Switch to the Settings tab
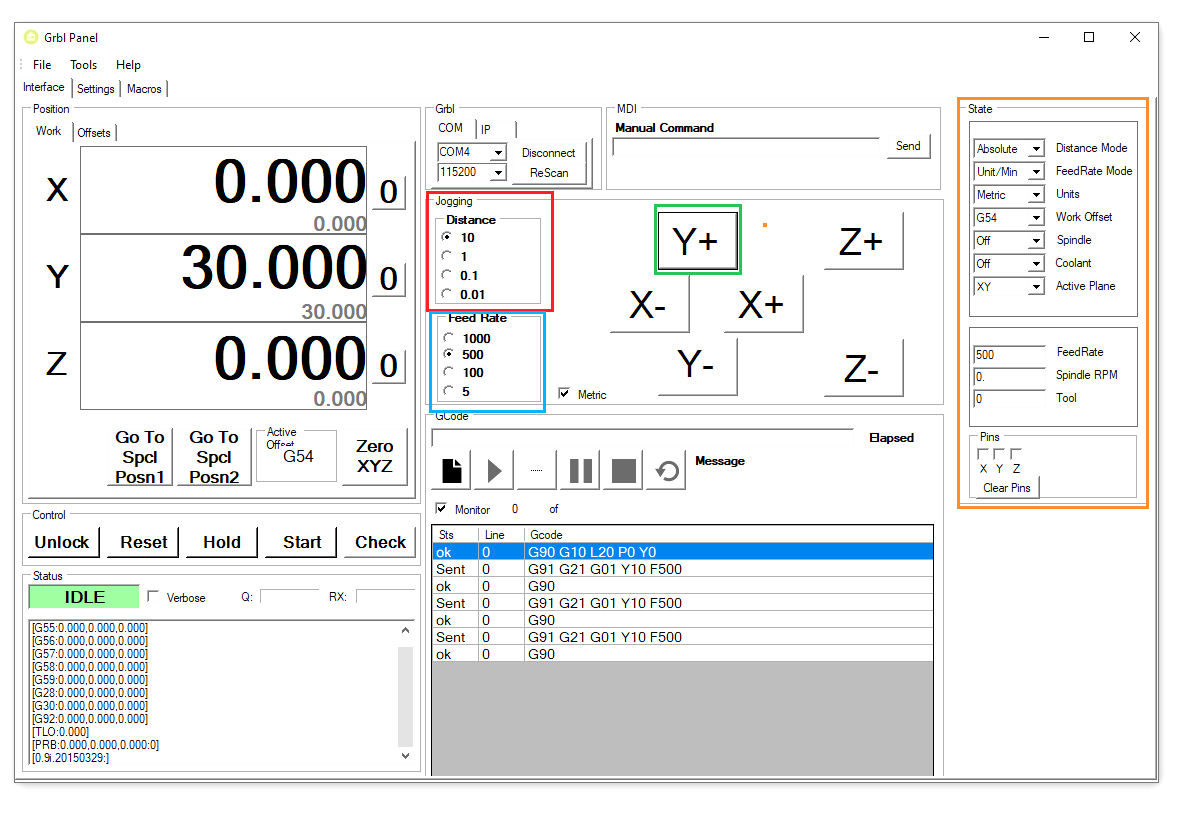 96,89
